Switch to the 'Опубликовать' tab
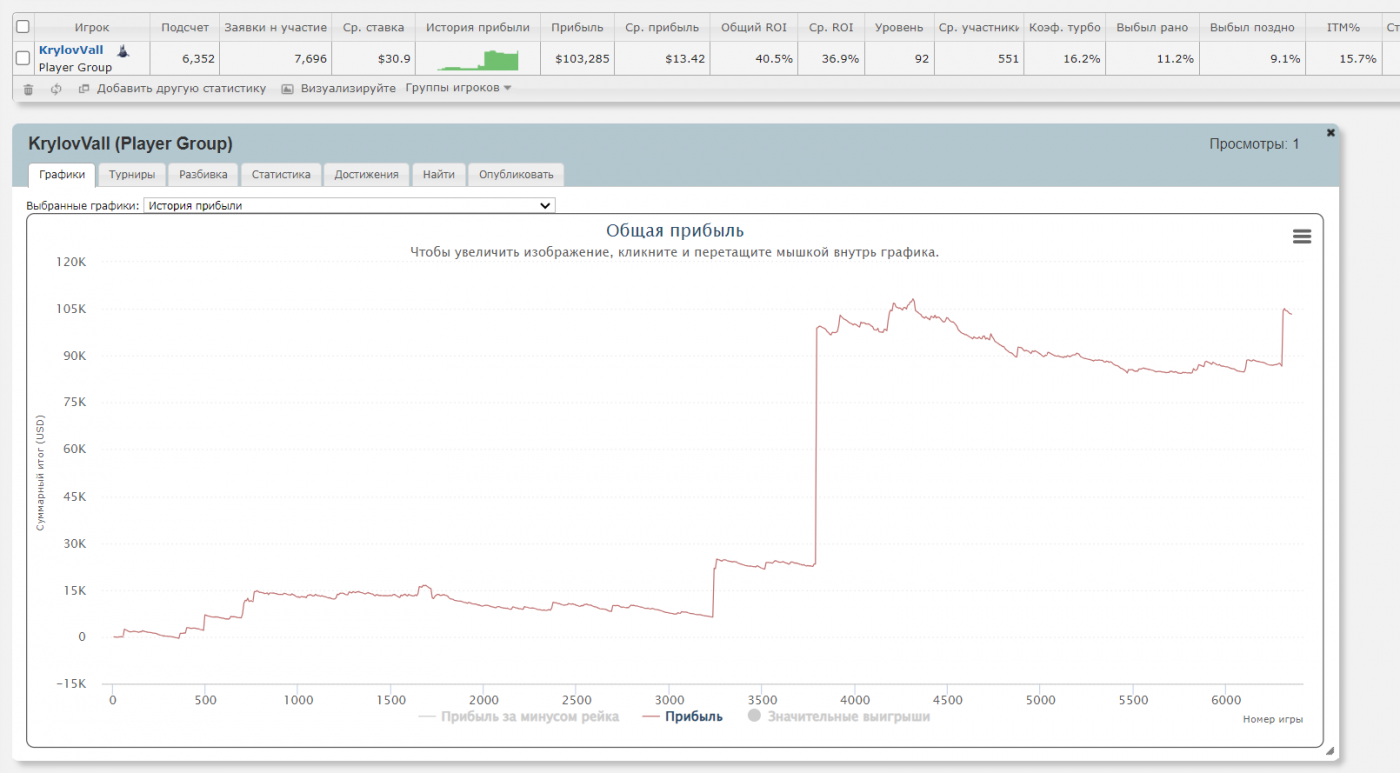 [516, 174]
